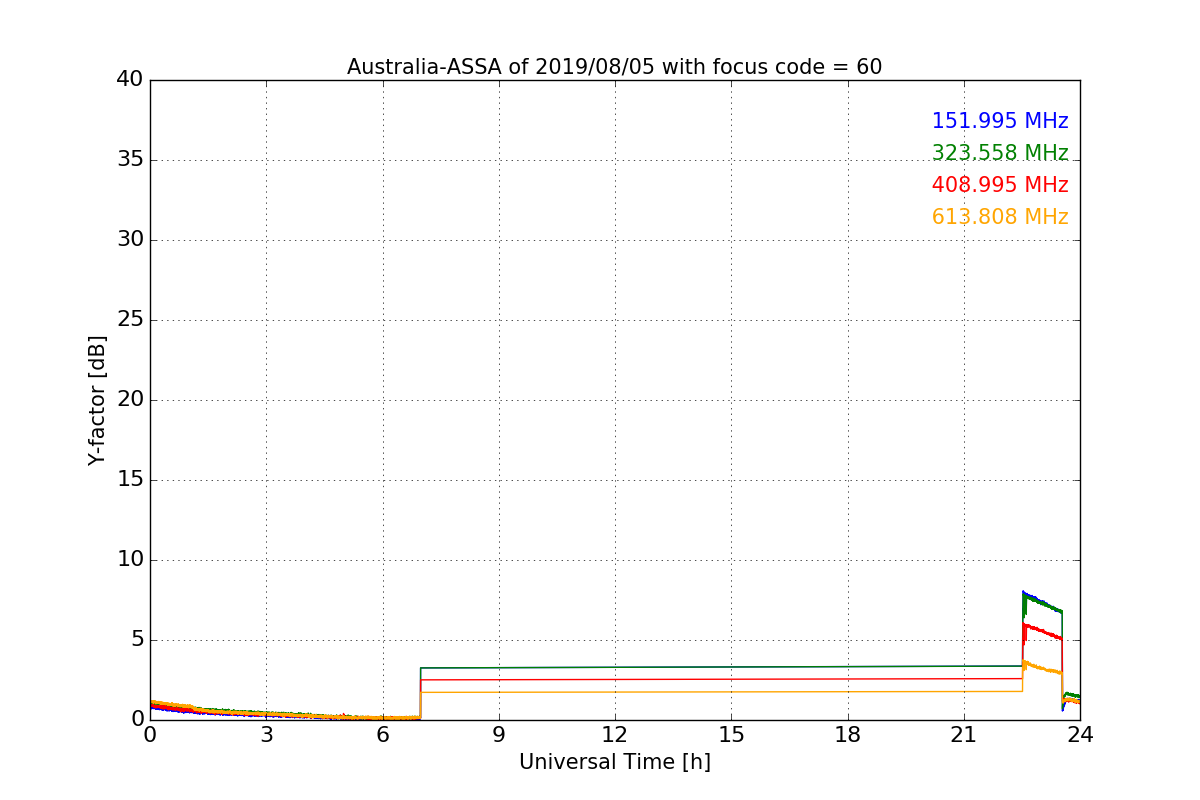Click the y-axis tick value 35
The image size is (1200, 800).
(x=130, y=160)
